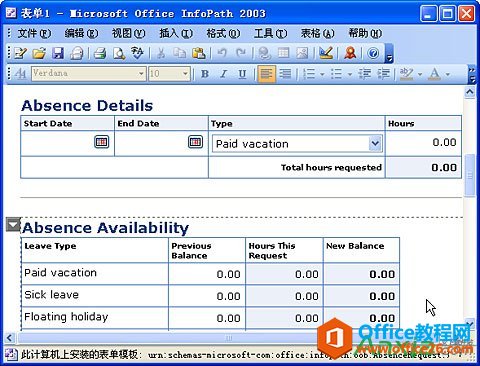Click the Insert Table icon

tap(283, 53)
